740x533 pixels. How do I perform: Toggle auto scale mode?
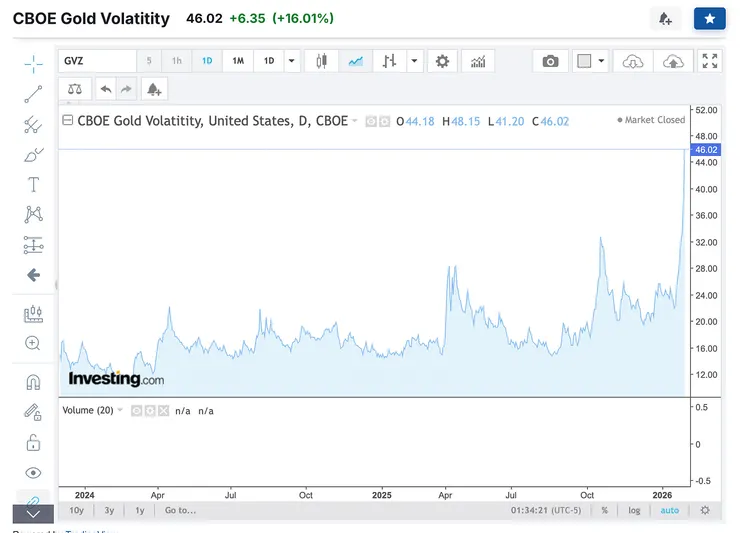coord(670,510)
